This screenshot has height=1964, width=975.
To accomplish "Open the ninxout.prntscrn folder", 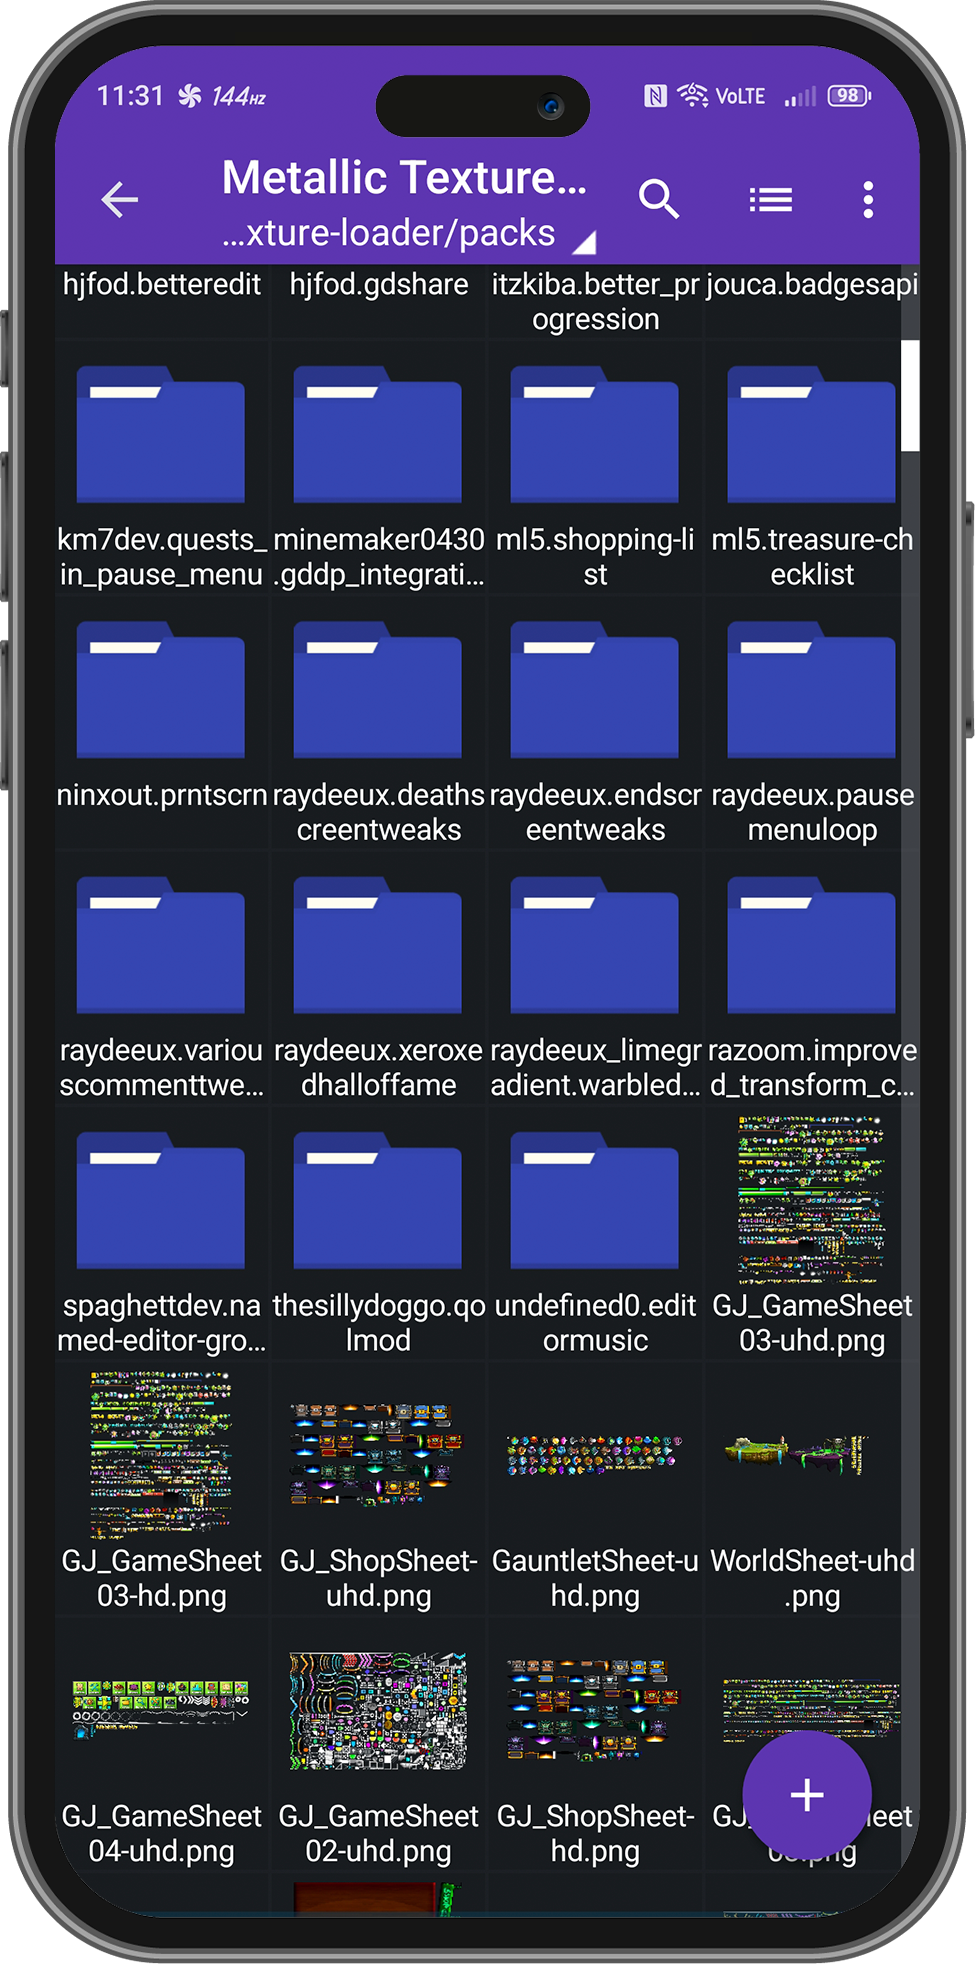I will point(161,690).
